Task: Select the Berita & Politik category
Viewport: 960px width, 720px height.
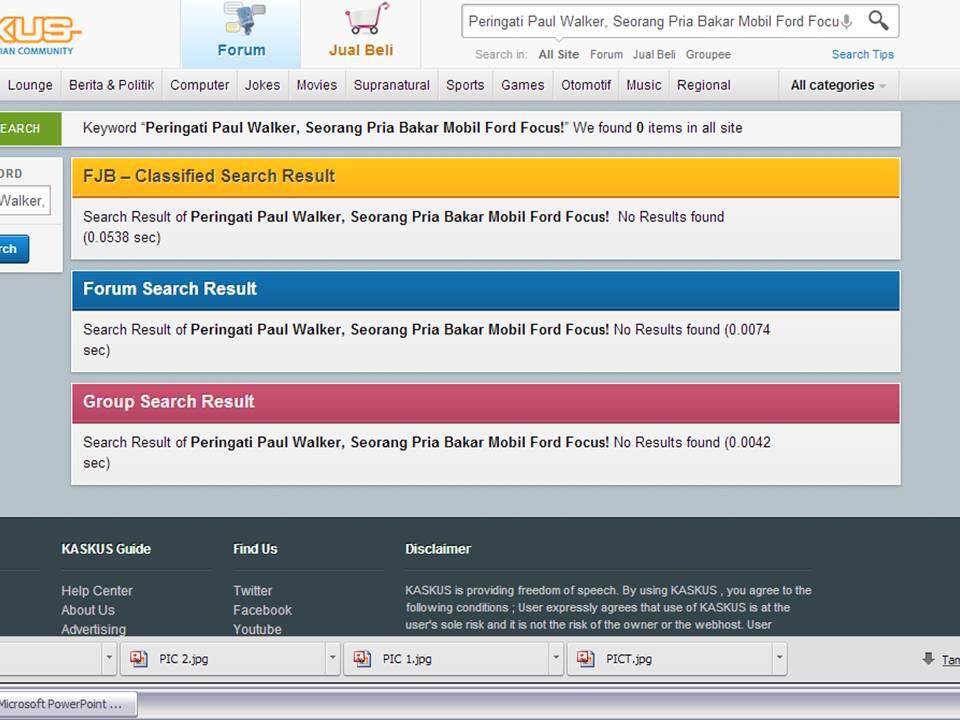Action: click(111, 85)
